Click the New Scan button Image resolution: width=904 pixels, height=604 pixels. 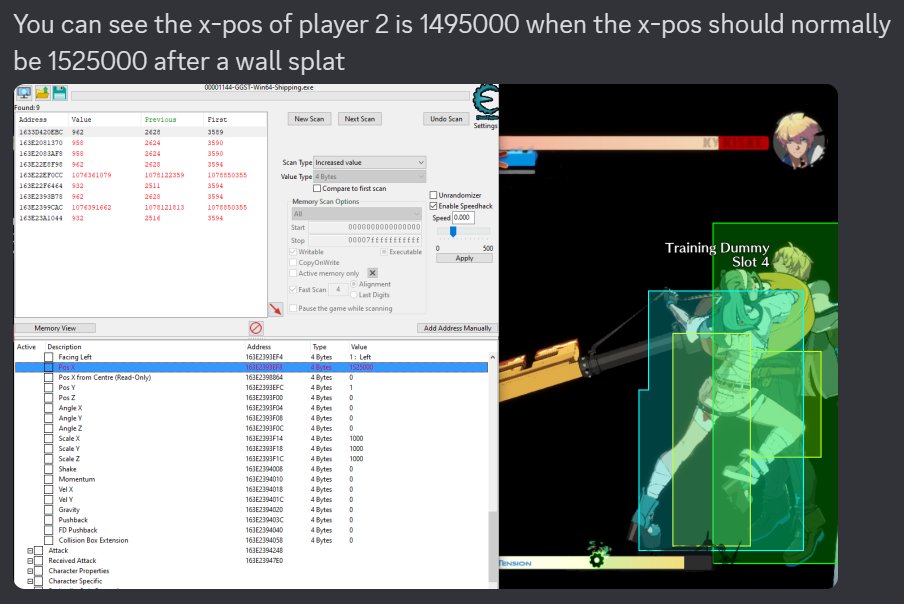point(309,119)
